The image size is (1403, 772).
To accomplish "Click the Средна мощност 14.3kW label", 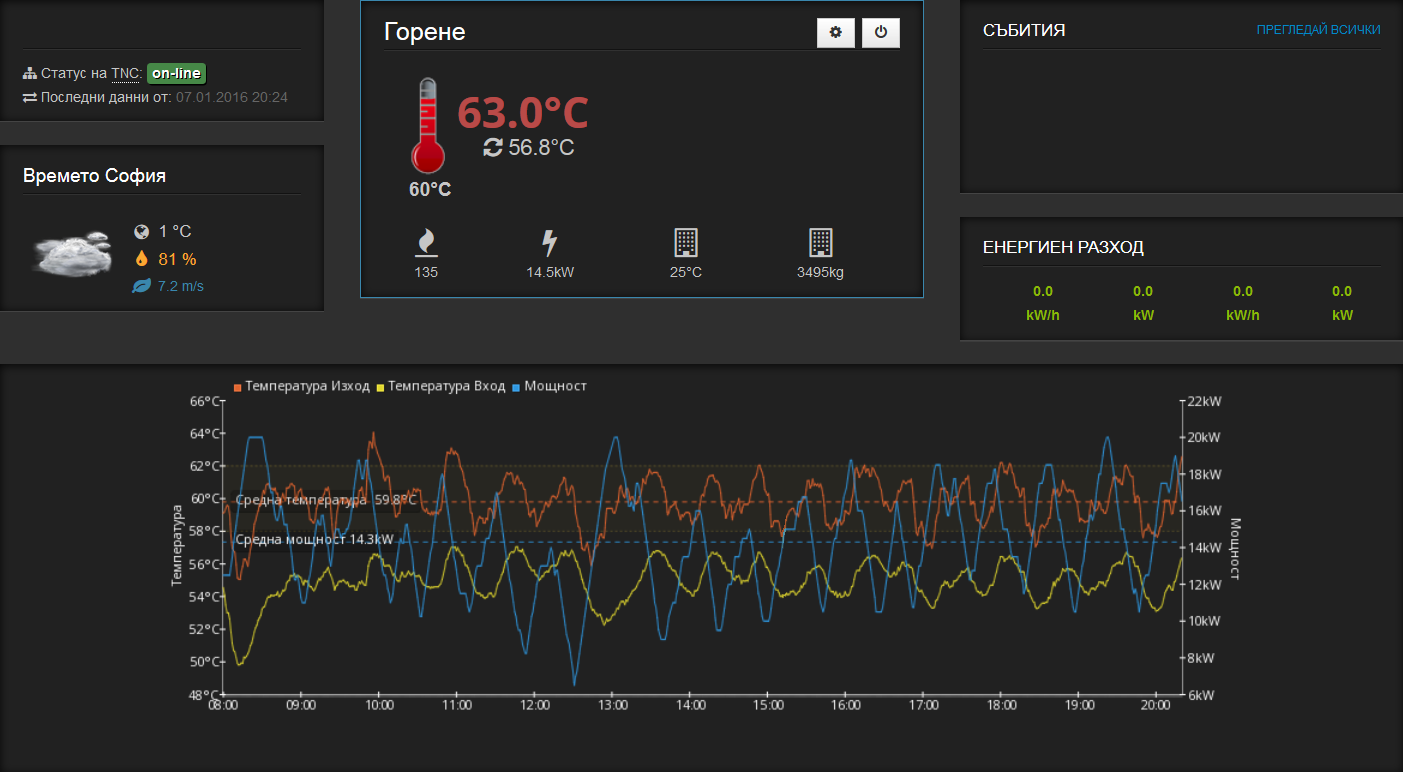I will pyautogui.click(x=314, y=540).
